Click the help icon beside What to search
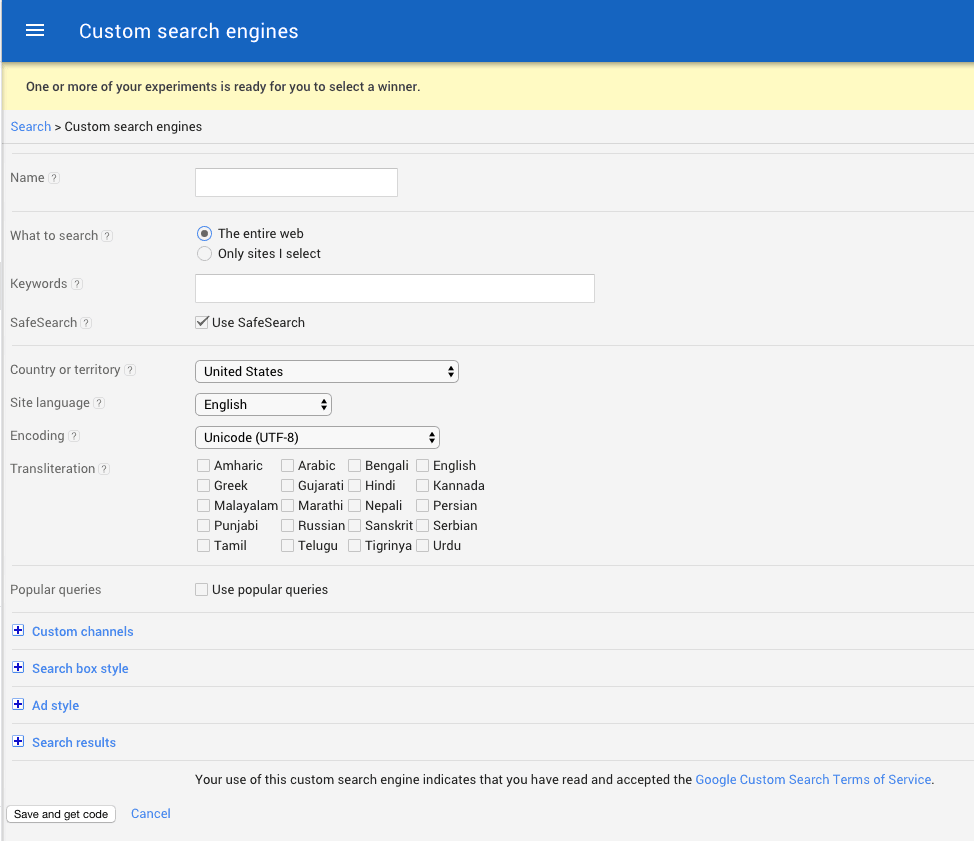Image resolution: width=974 pixels, height=841 pixels. click(x=107, y=236)
